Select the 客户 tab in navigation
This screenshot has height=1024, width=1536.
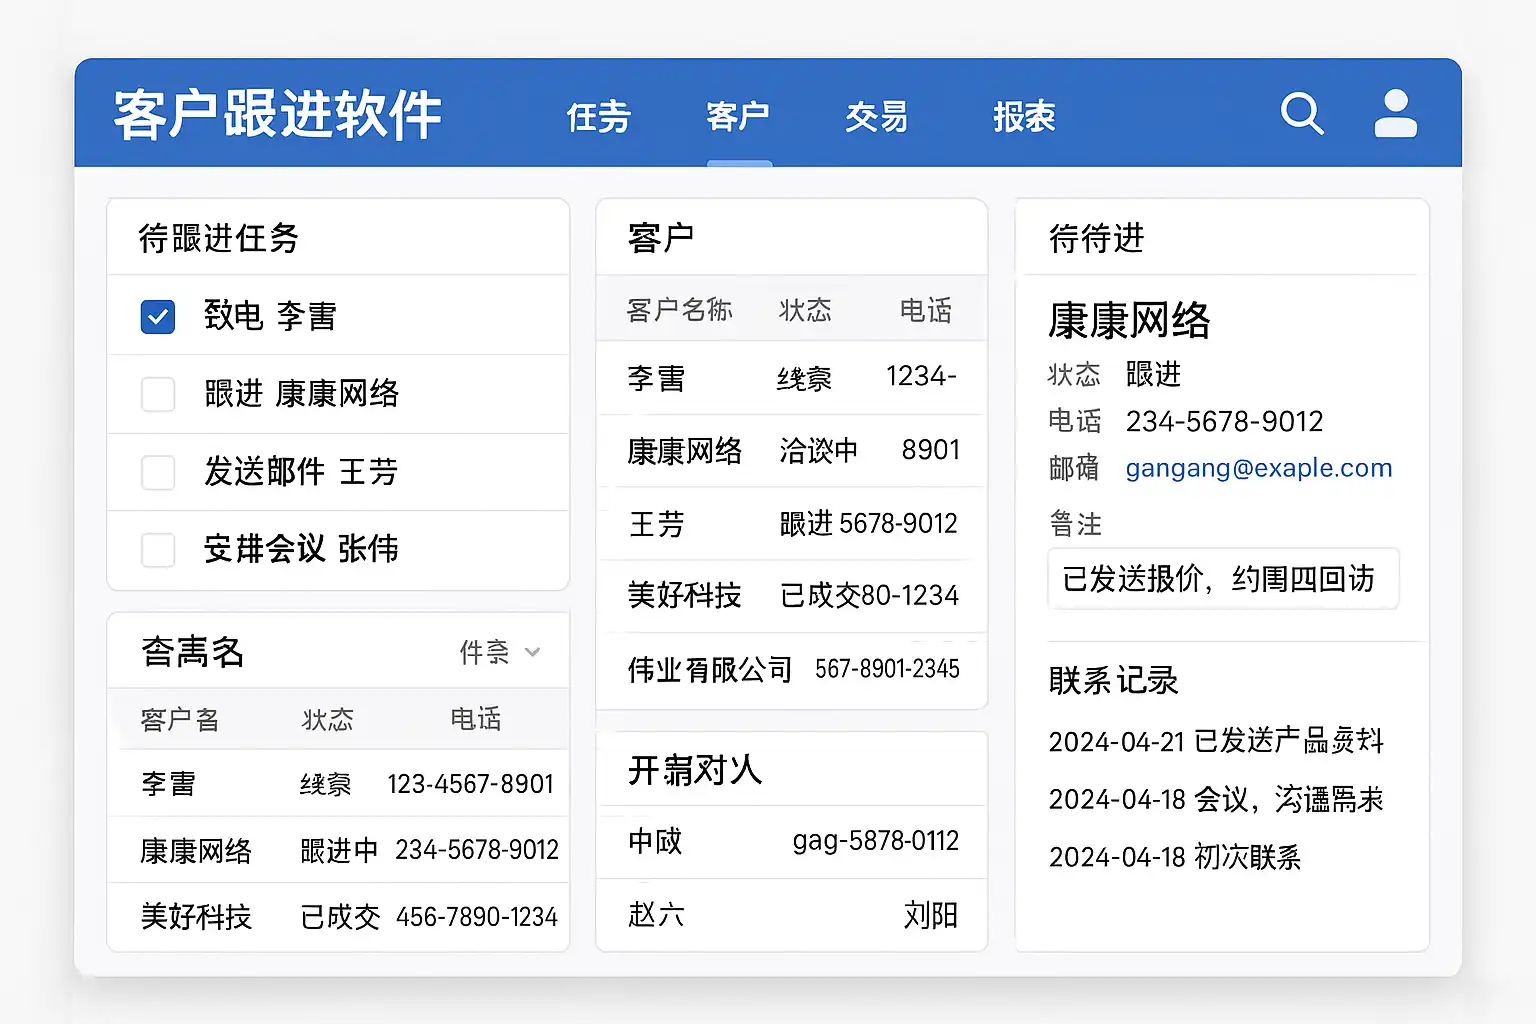[738, 117]
